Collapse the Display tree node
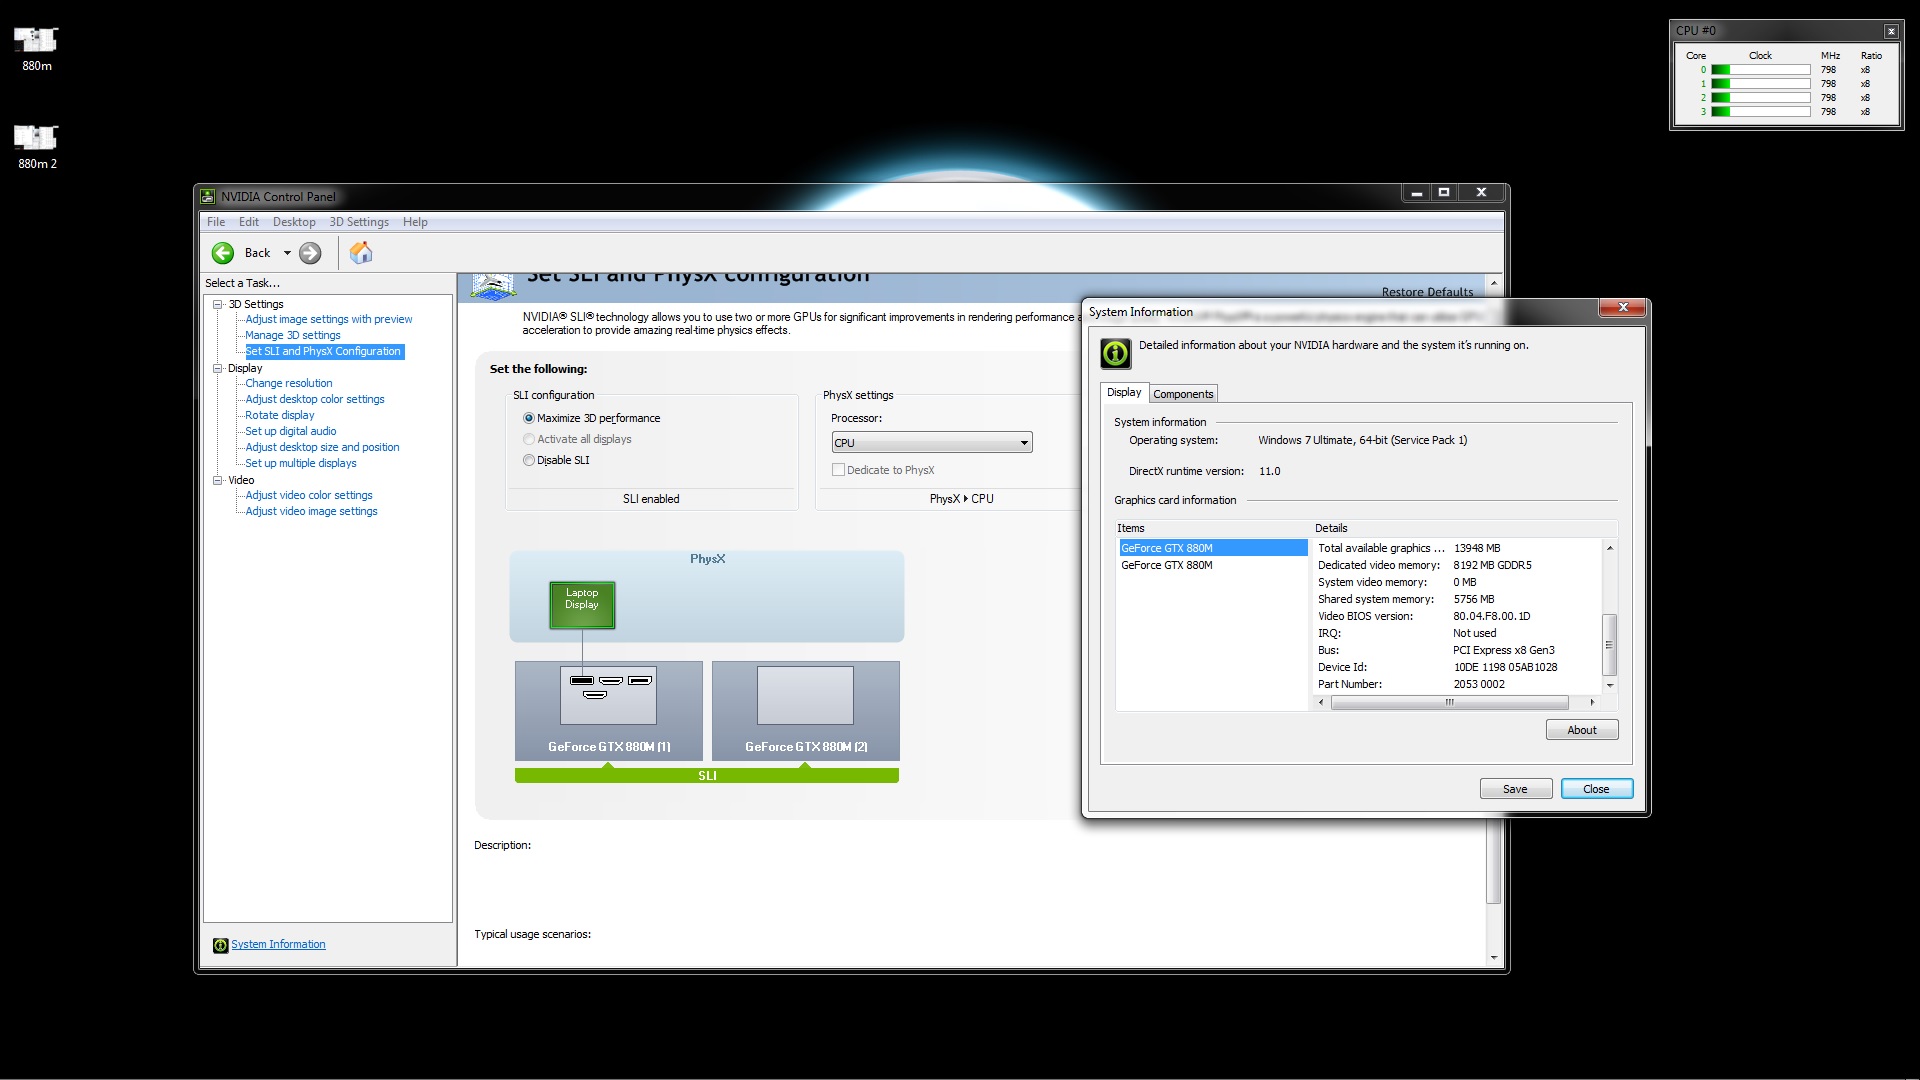Screen dimensions: 1920x1080 pyautogui.click(x=217, y=368)
